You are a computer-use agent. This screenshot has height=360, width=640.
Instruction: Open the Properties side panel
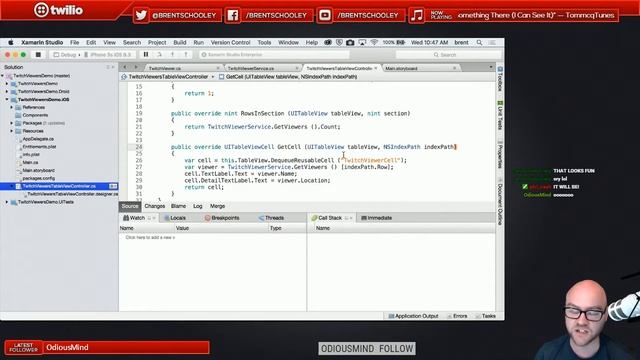coord(500,155)
